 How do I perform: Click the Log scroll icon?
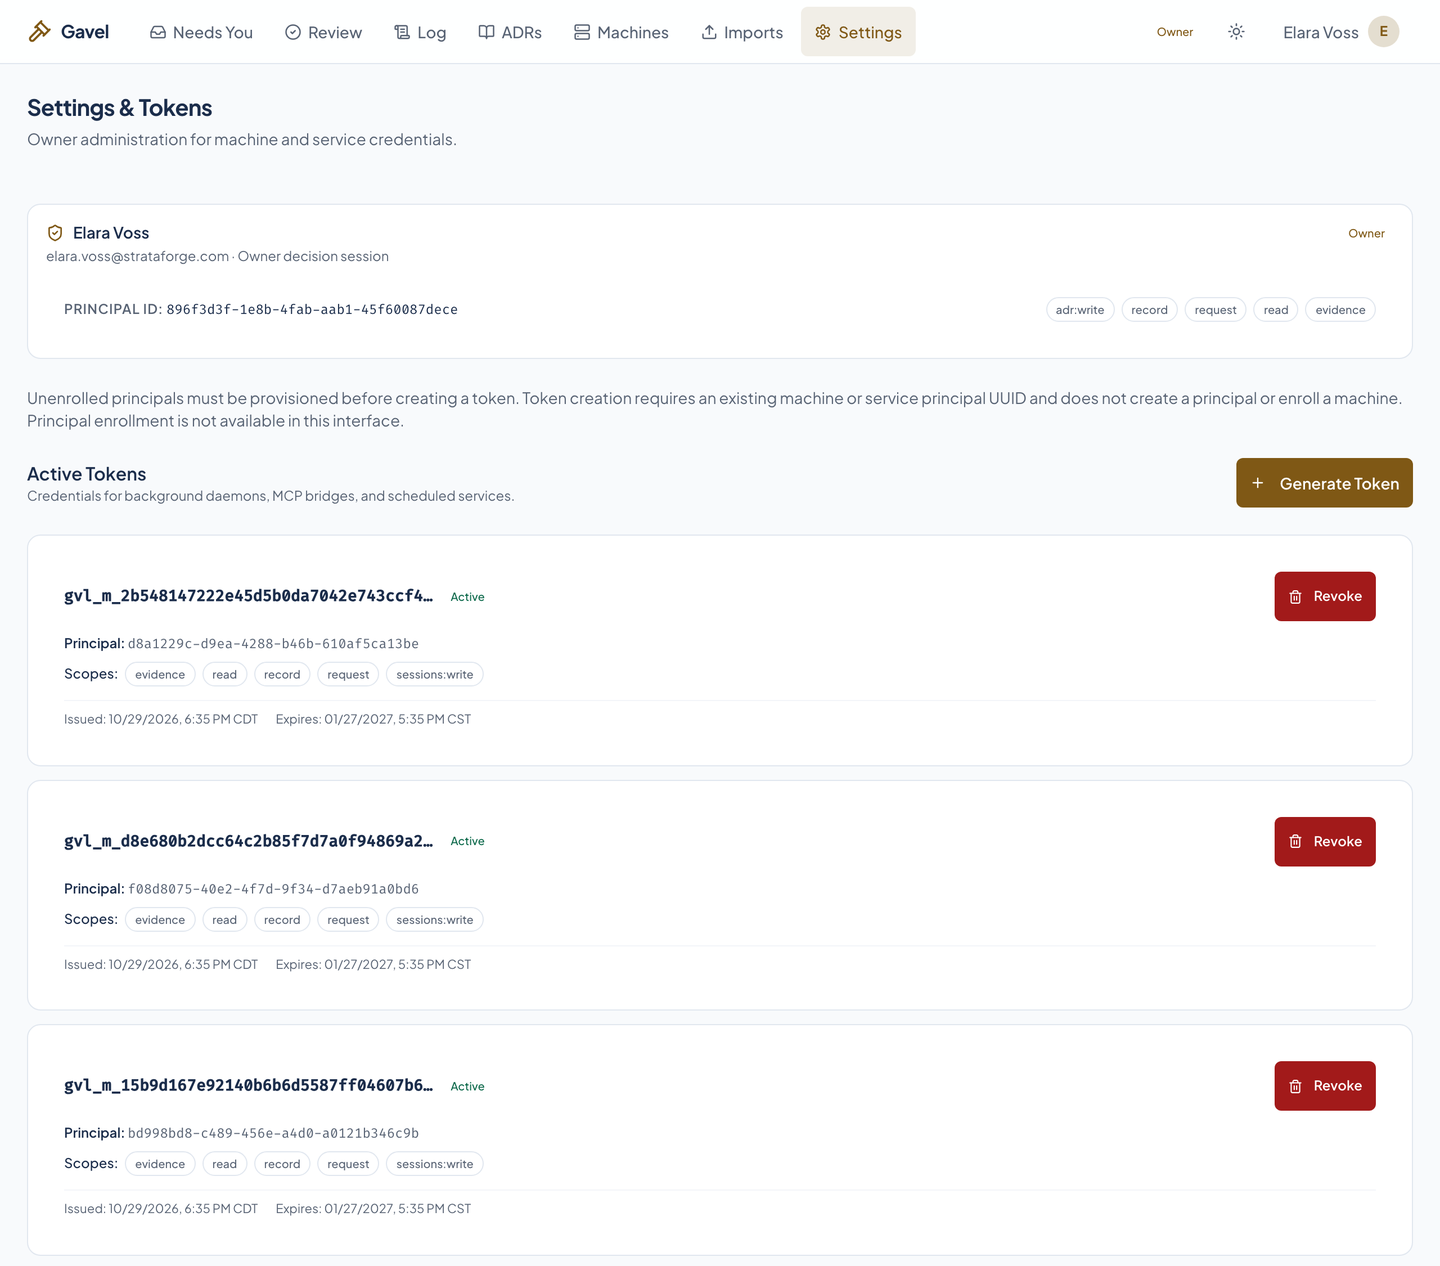point(402,32)
